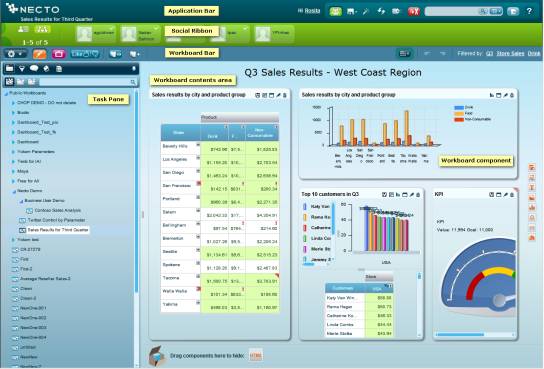Click pencil icon in Top 10 customers header

click(x=411, y=195)
